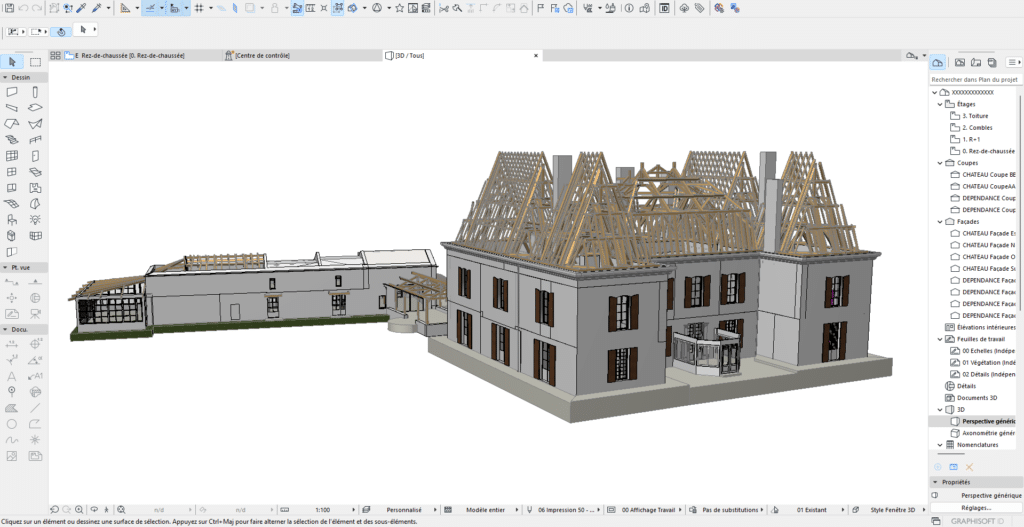The image size is (1024, 527).
Task: Select the Marquee tool in toolbox
Action: click(x=35, y=62)
